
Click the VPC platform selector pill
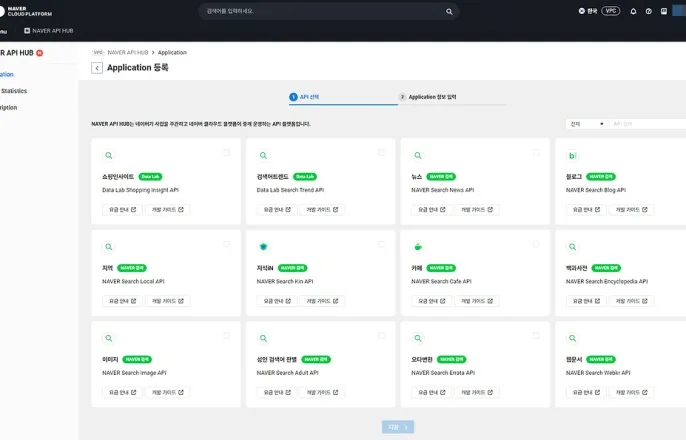tap(610, 11)
